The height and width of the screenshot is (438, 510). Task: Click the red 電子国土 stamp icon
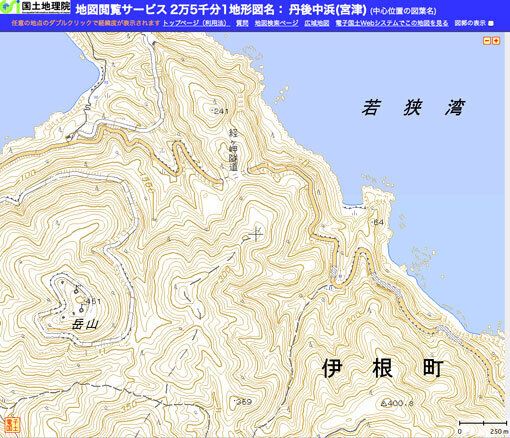tap(12, 425)
